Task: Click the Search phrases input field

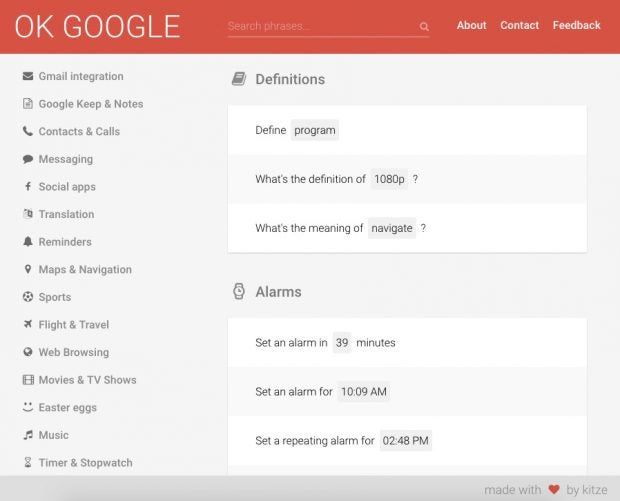Action: tap(320, 26)
